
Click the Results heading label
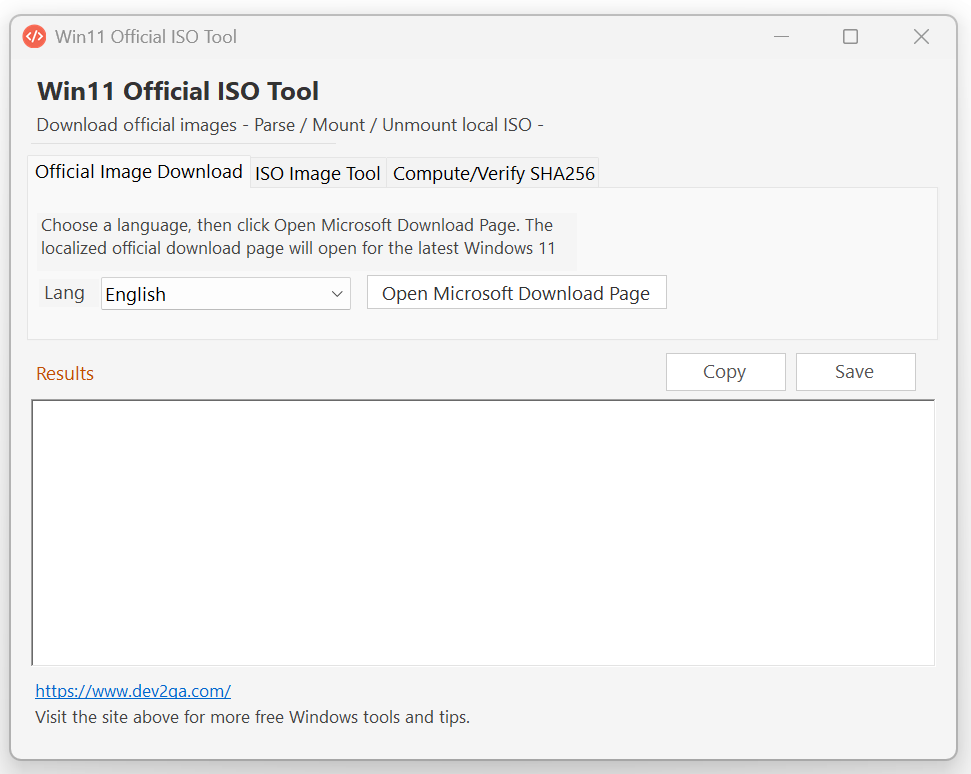pos(65,373)
